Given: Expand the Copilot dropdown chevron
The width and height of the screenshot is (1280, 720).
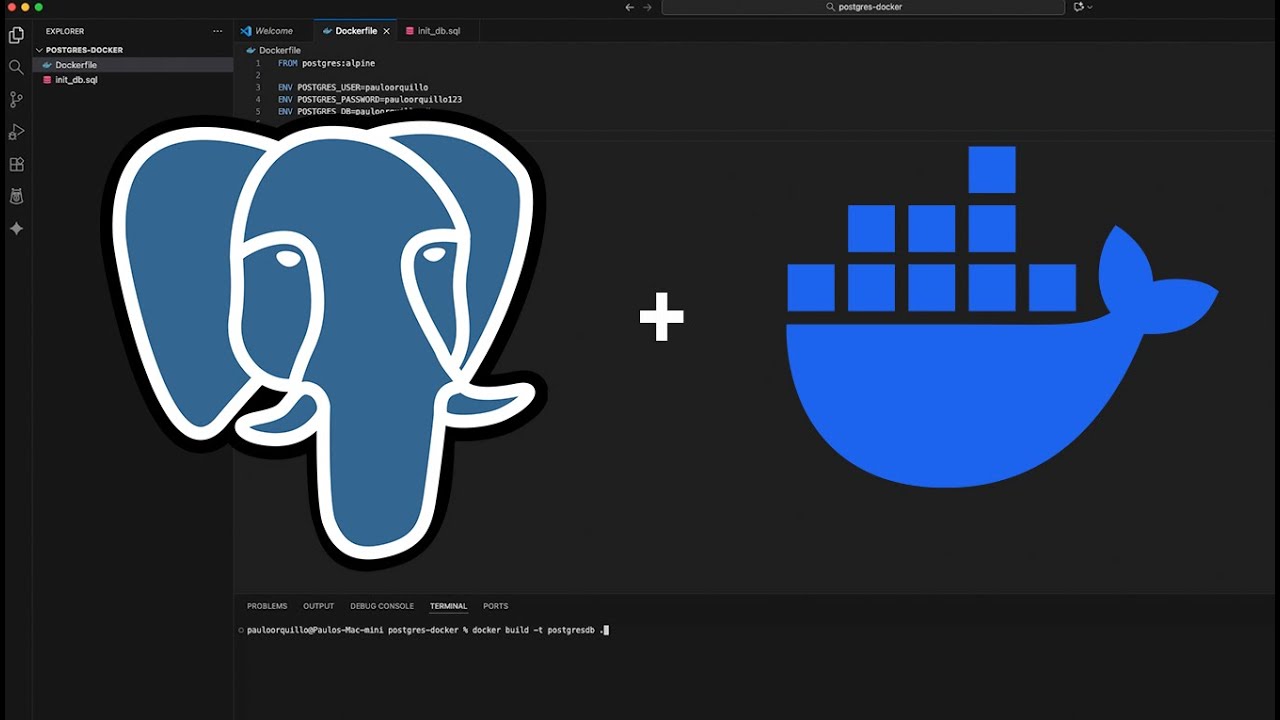Looking at the screenshot, I should coord(1089,7).
